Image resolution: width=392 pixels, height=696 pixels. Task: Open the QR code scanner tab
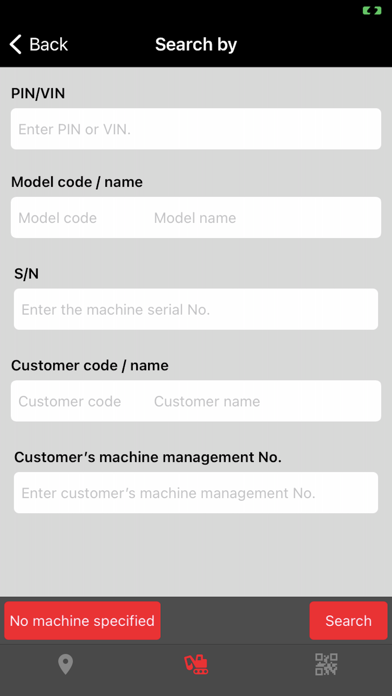[326, 664]
